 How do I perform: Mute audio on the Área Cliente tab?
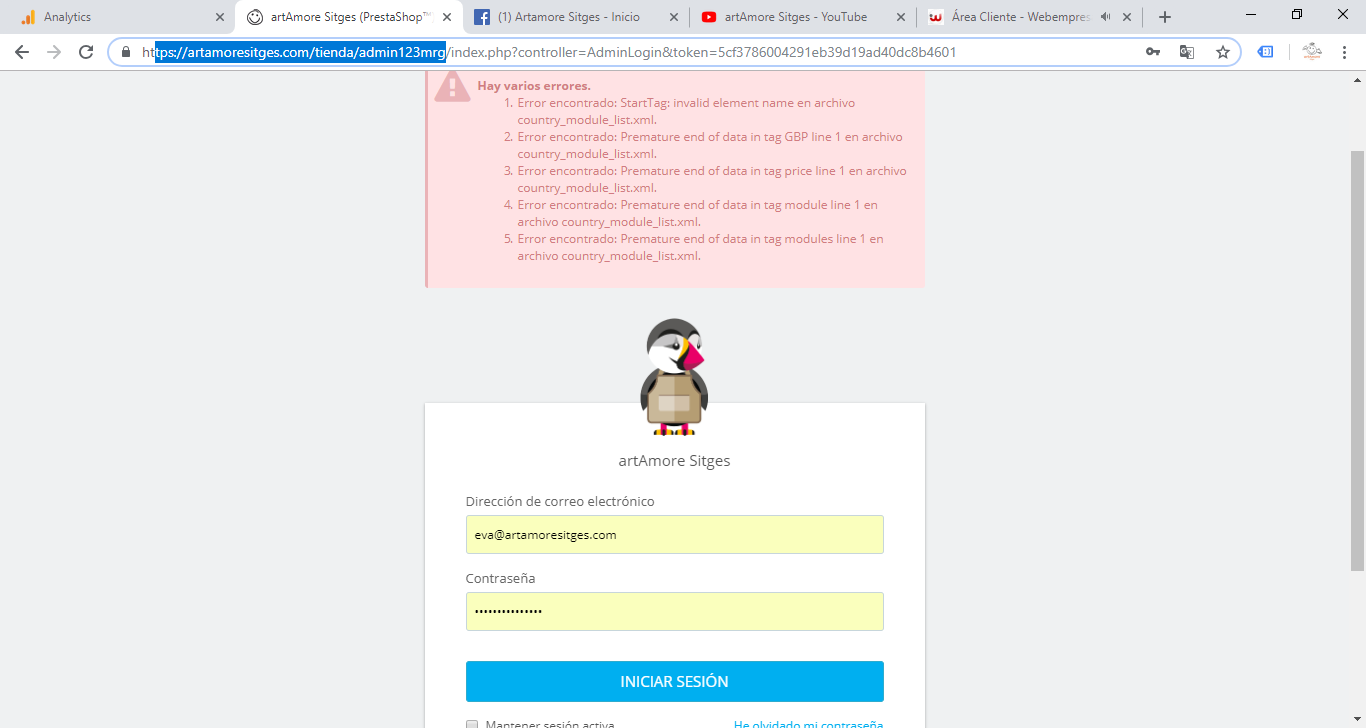pos(1105,17)
